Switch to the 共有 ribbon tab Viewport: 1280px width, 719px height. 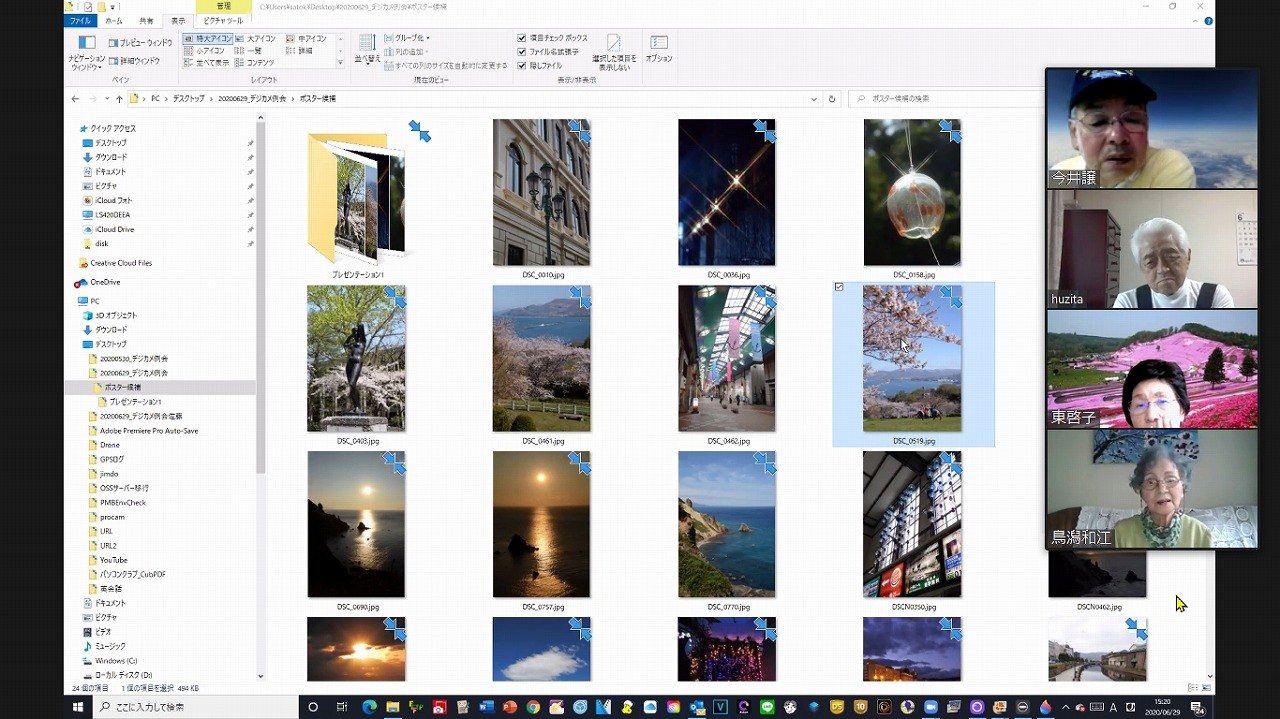tap(146, 20)
